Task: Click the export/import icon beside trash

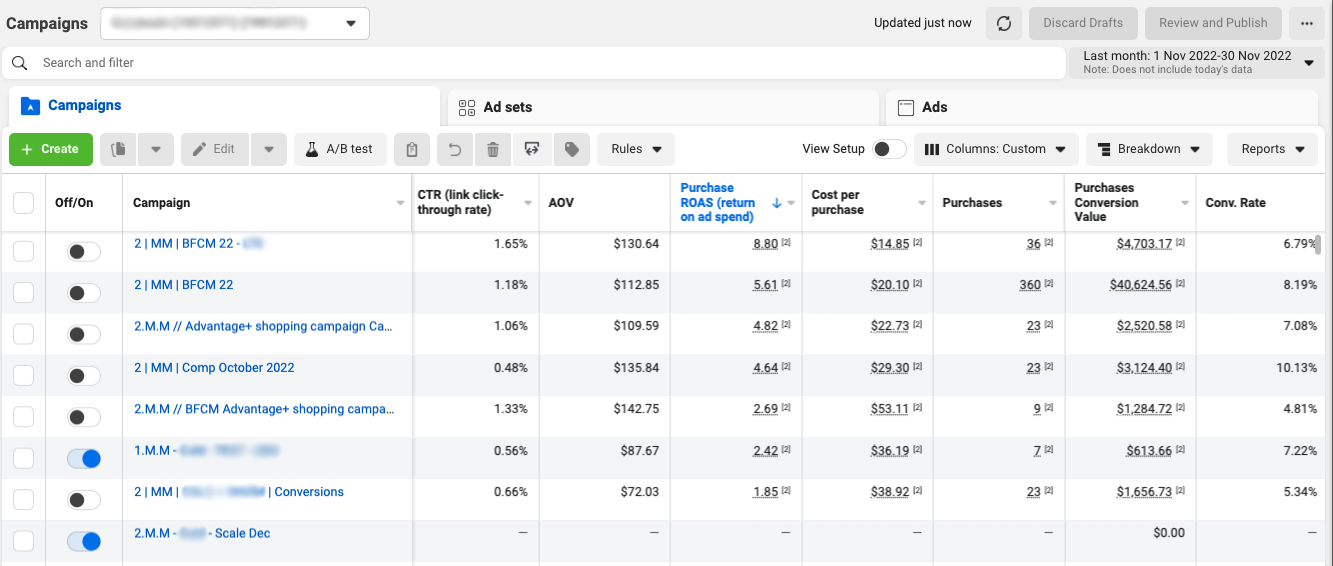Action: 532,149
